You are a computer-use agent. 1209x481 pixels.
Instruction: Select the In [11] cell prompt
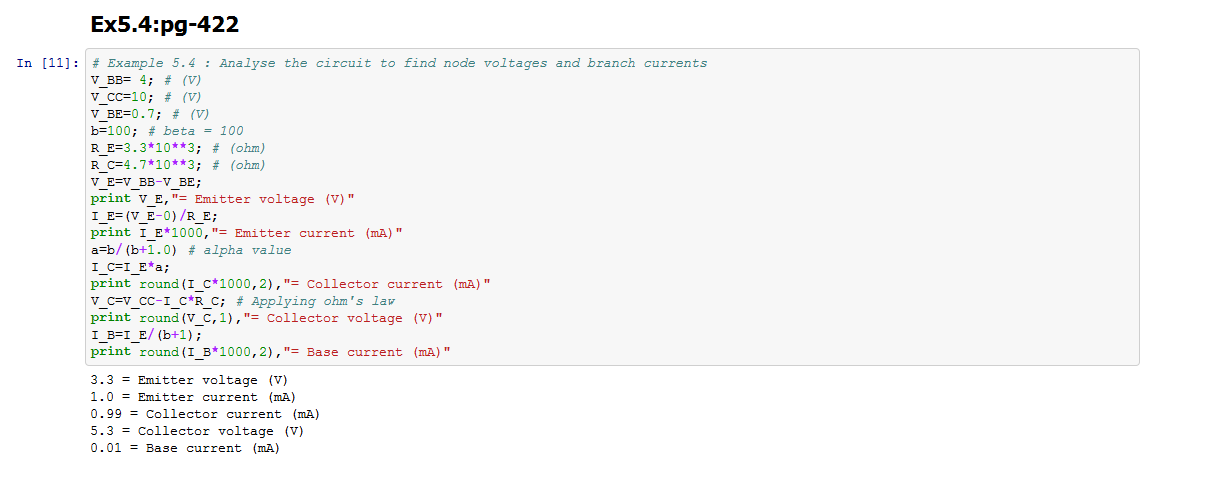(47, 64)
